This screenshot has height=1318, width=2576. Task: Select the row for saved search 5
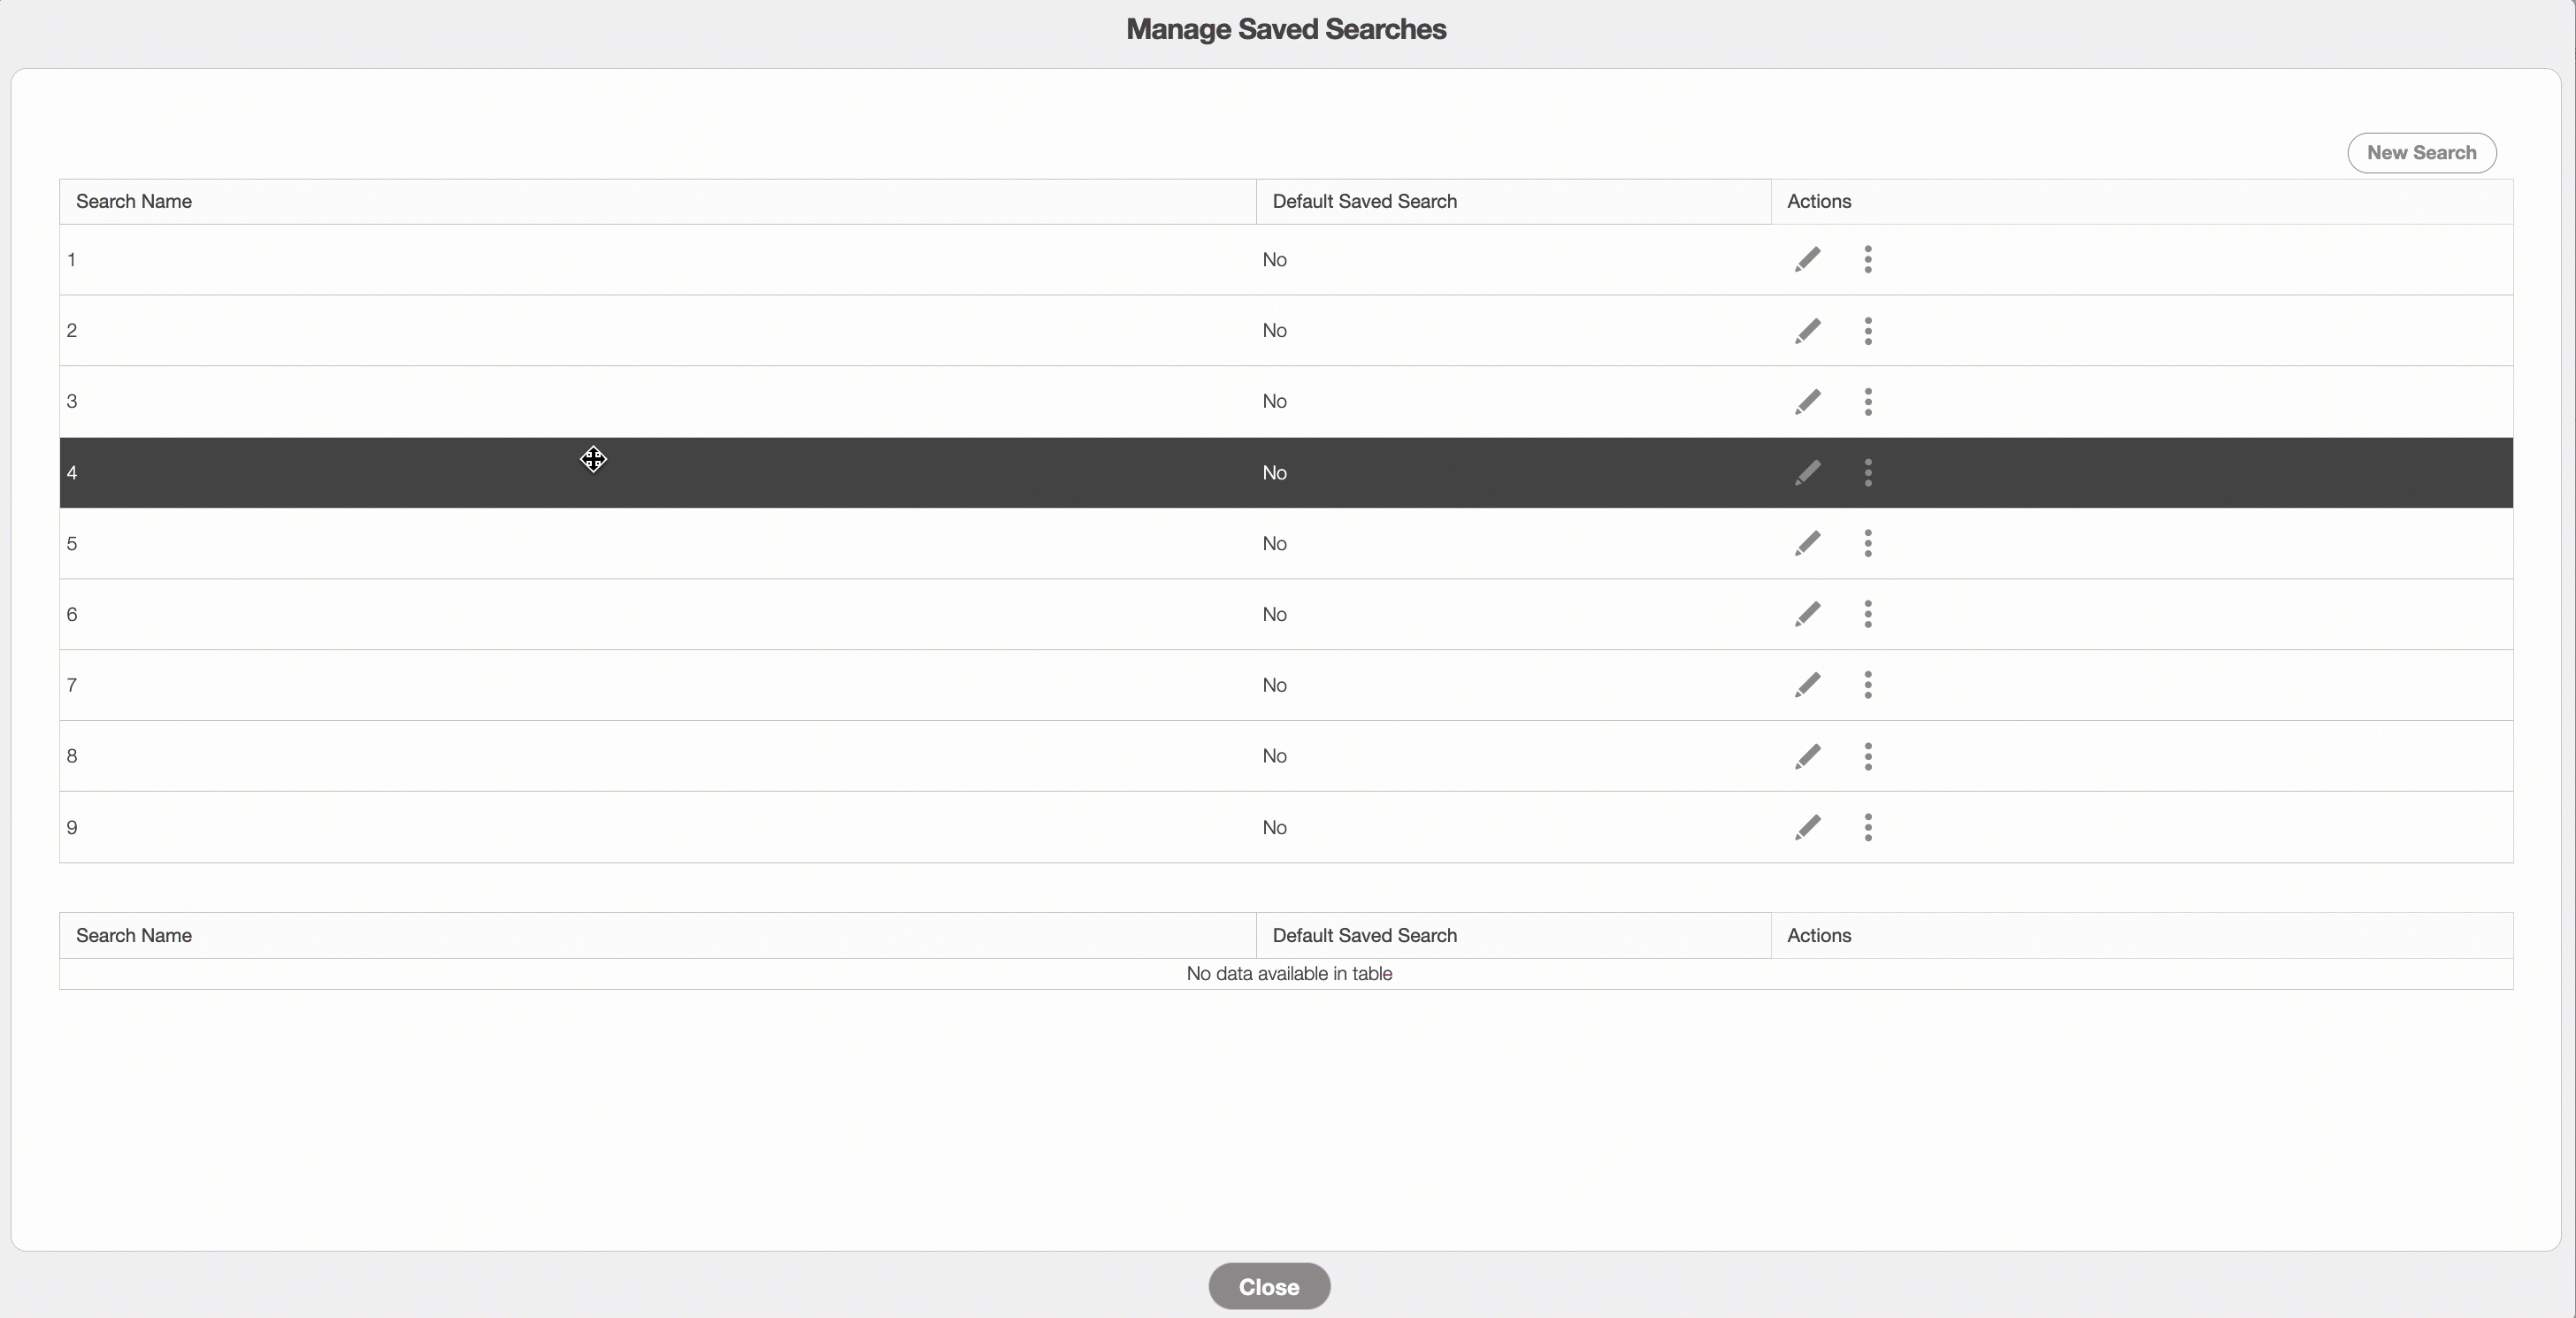tap(600, 544)
